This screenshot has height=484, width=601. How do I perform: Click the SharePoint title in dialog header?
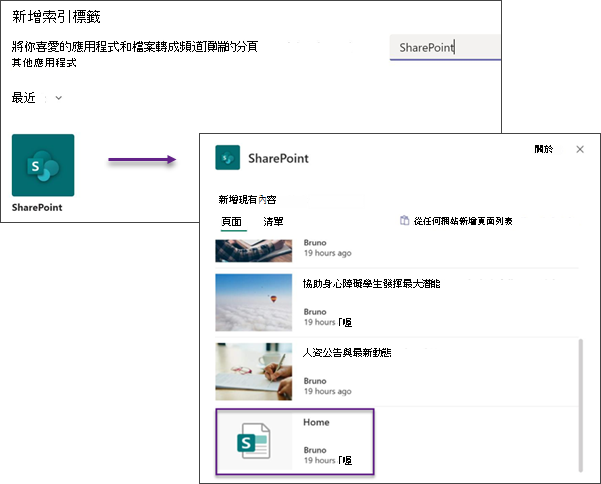pos(278,158)
